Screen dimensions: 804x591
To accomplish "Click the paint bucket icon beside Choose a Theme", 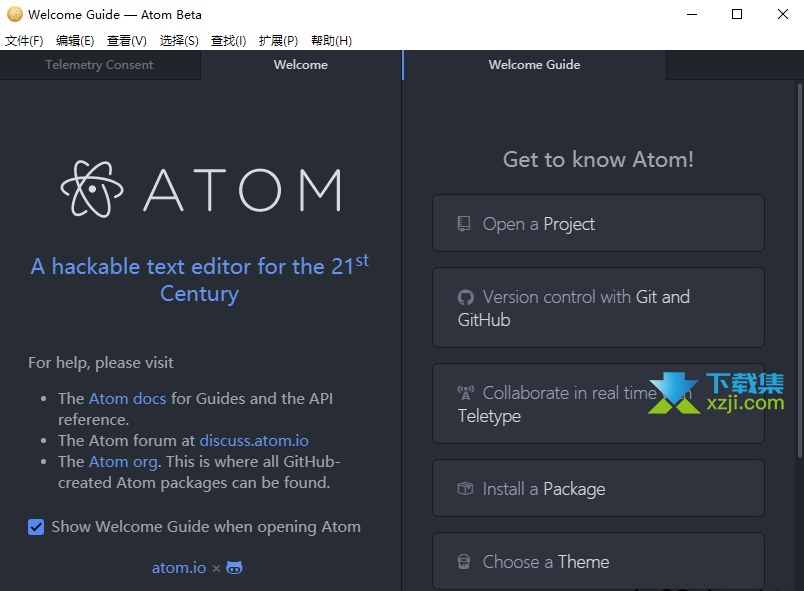I will [464, 562].
